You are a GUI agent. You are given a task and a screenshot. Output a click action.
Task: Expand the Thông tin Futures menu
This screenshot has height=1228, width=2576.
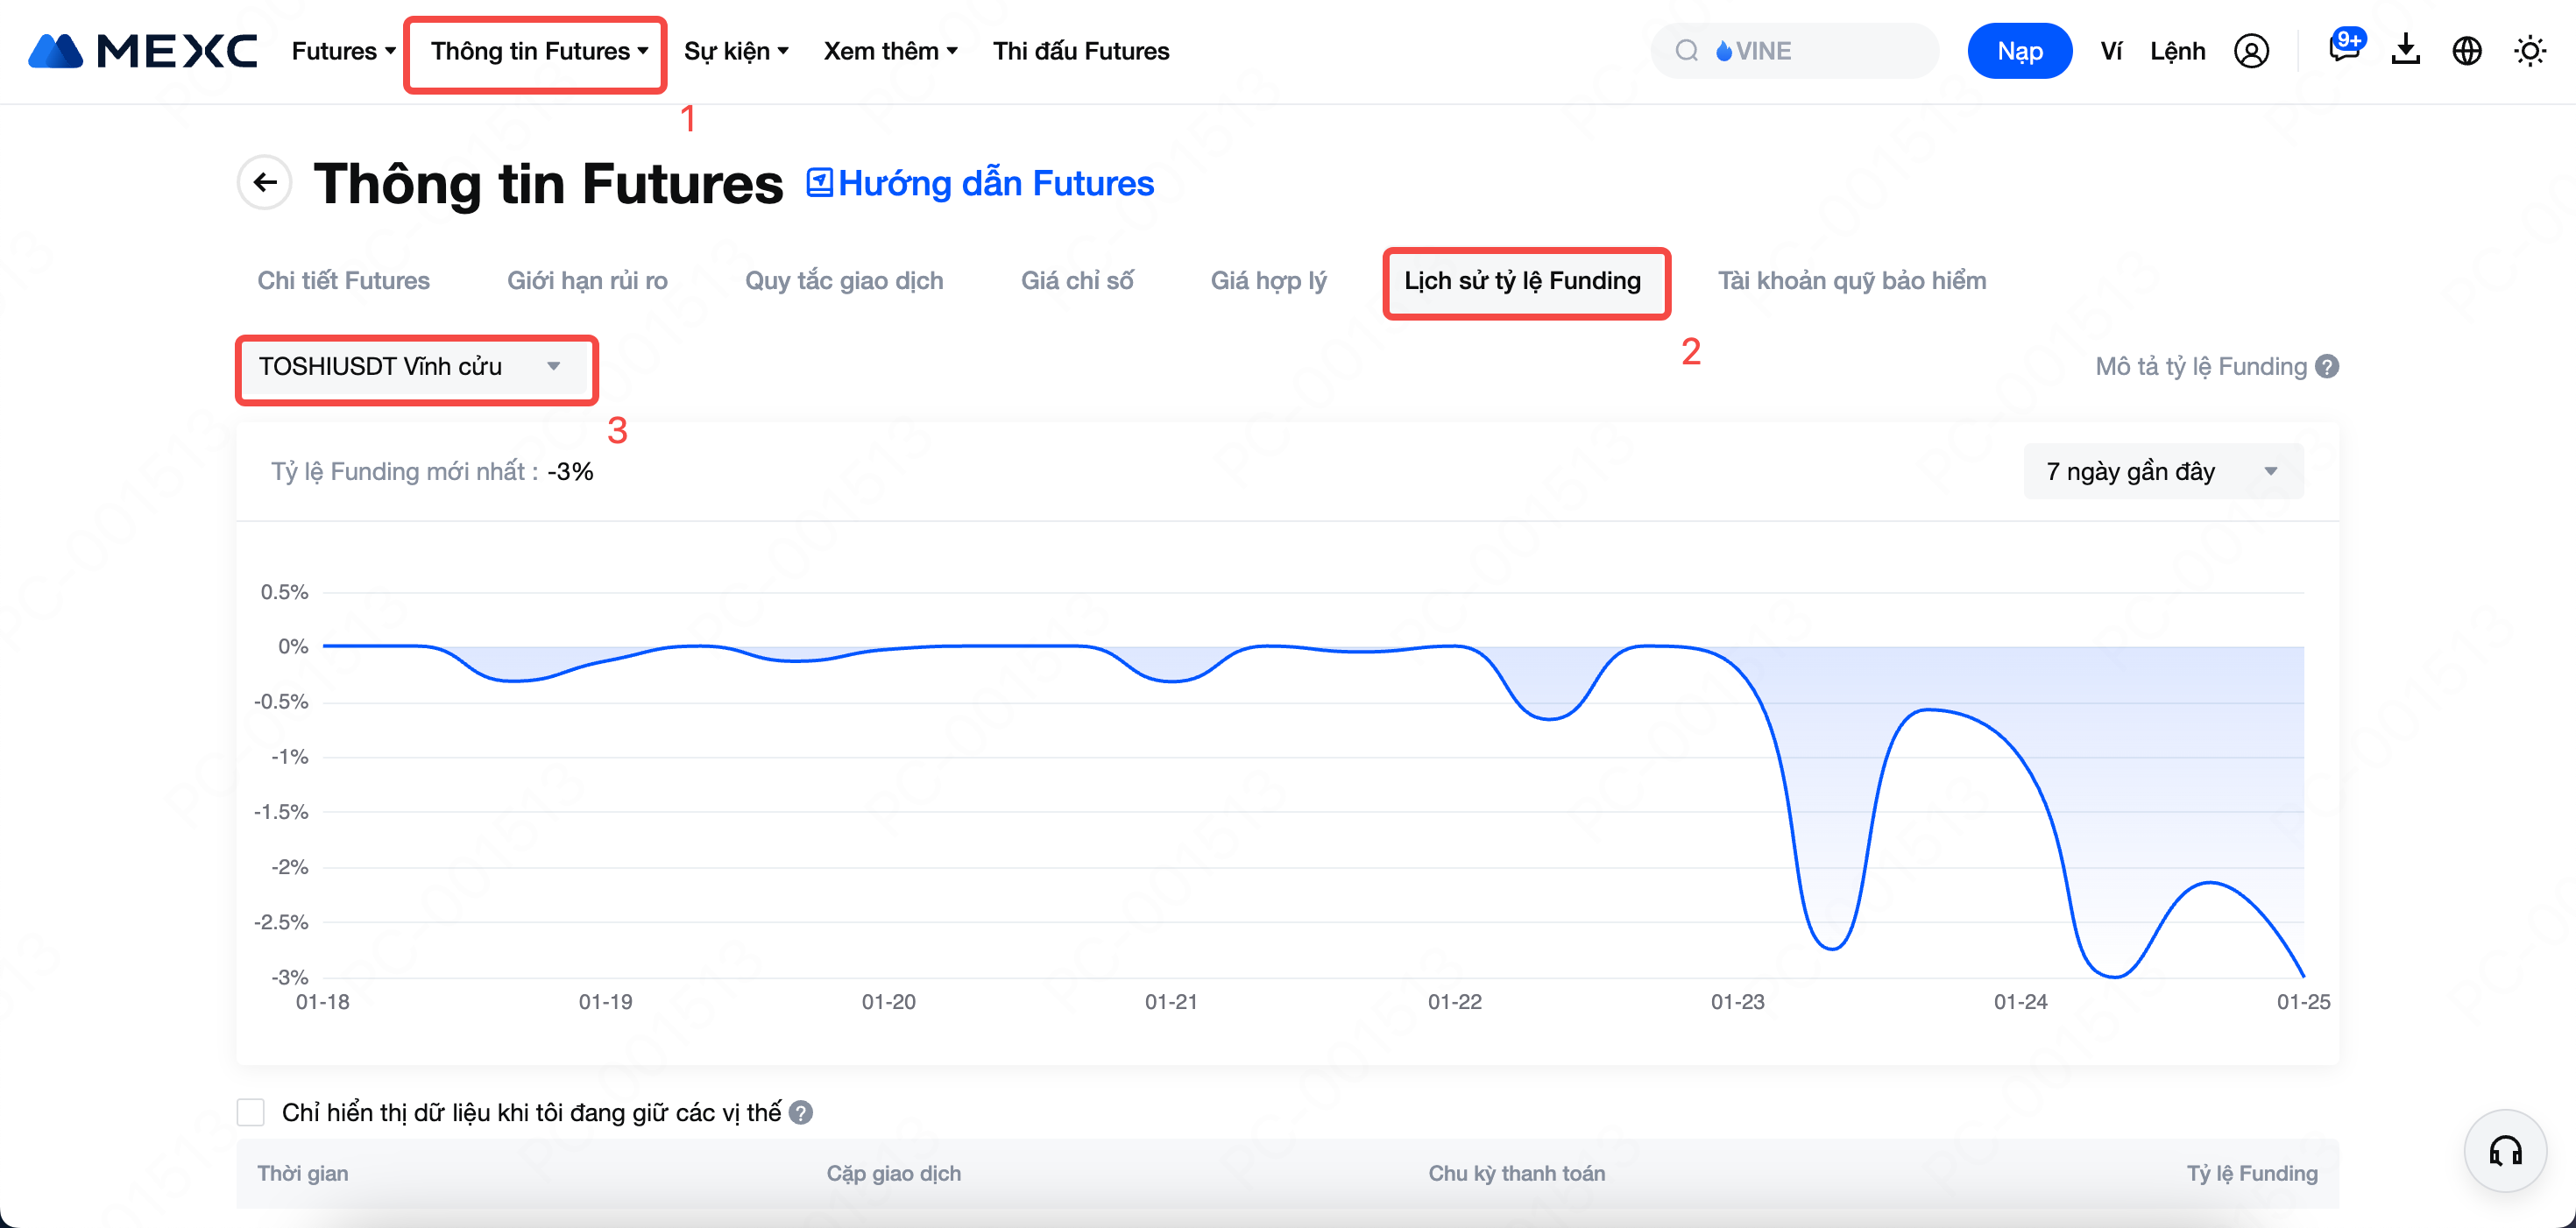tap(538, 51)
